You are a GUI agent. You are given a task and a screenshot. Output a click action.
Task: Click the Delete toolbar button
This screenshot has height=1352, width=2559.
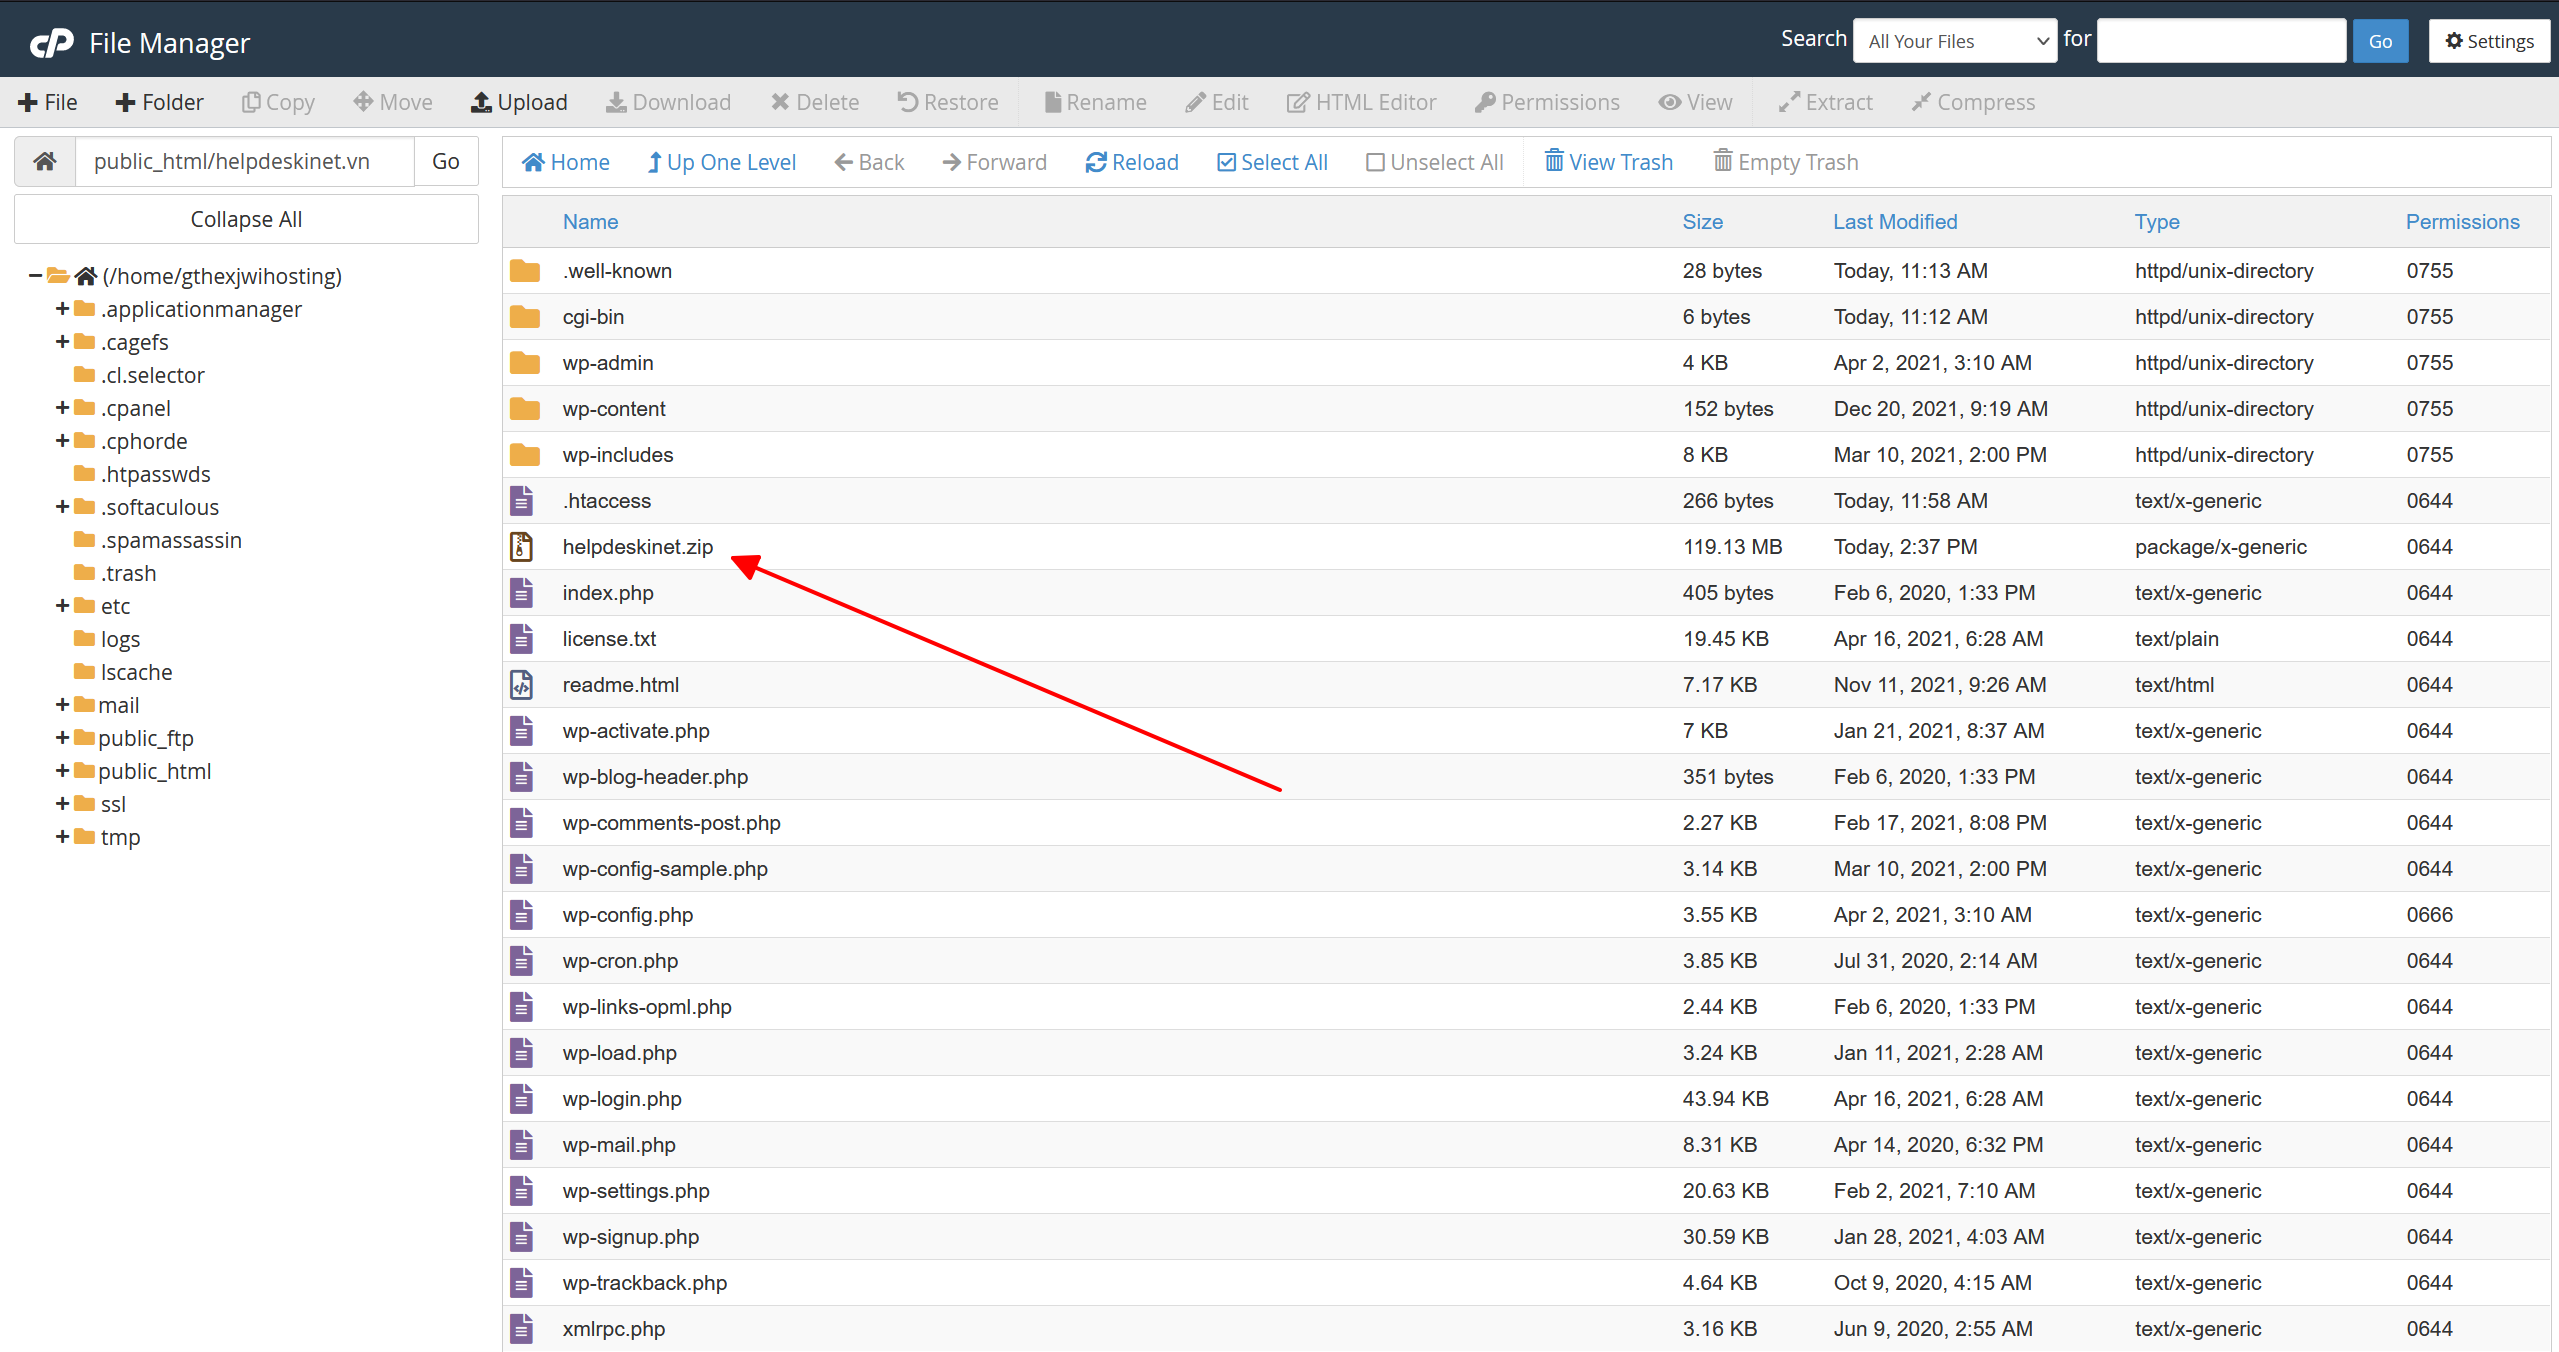[x=815, y=102]
